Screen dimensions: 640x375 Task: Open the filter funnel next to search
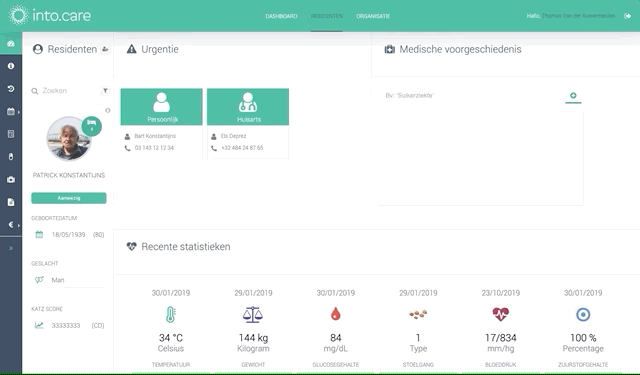[x=105, y=91]
